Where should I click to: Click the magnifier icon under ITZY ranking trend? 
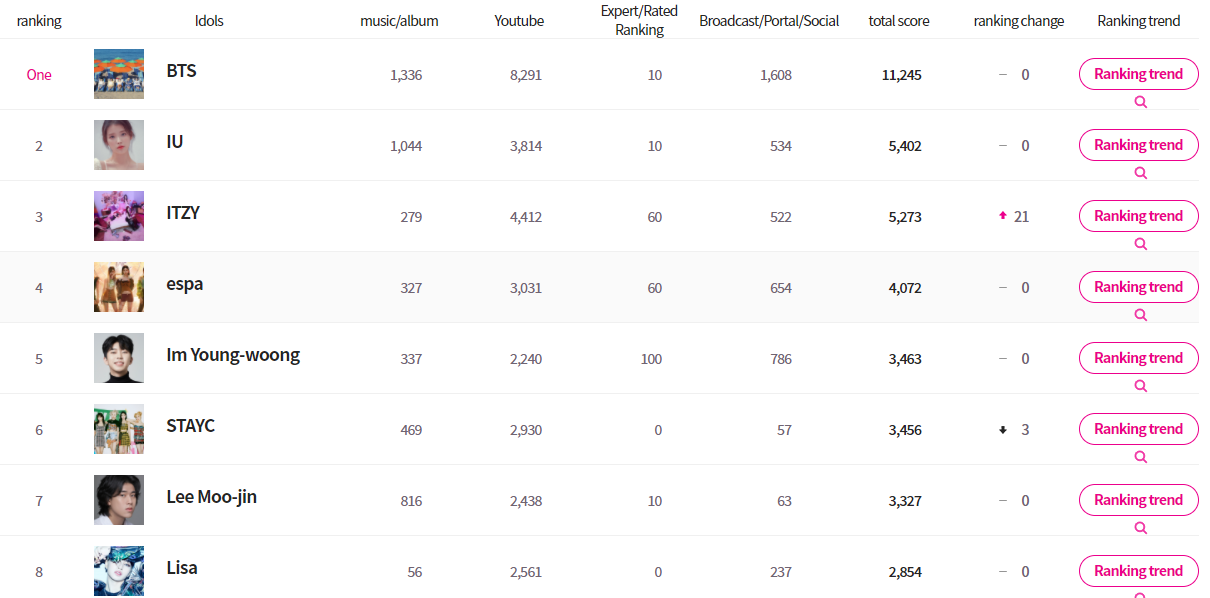click(1141, 244)
